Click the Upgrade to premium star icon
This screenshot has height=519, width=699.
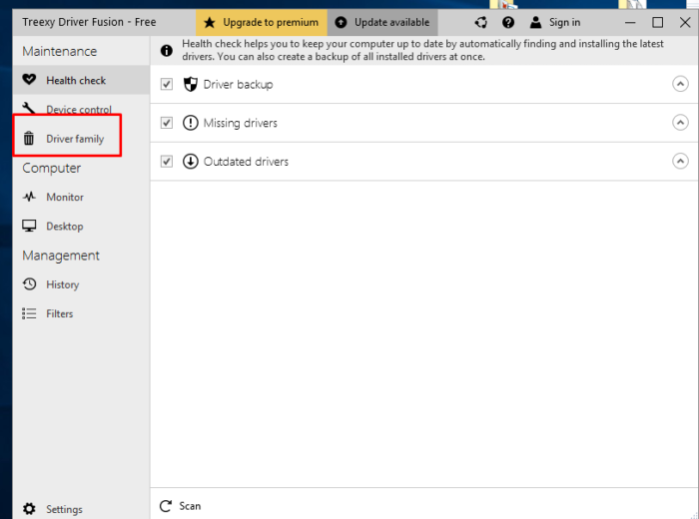210,22
